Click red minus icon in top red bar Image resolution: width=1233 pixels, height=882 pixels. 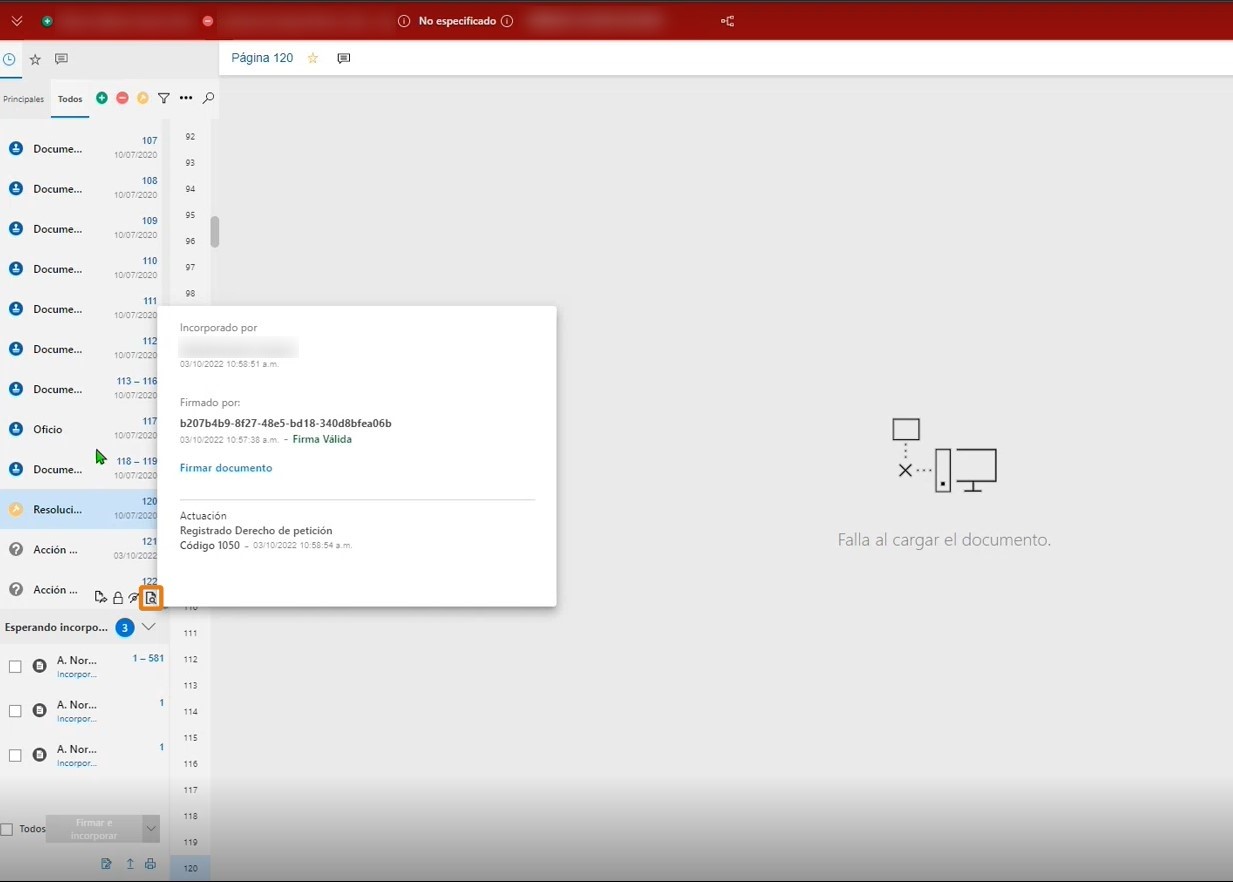[x=208, y=21]
